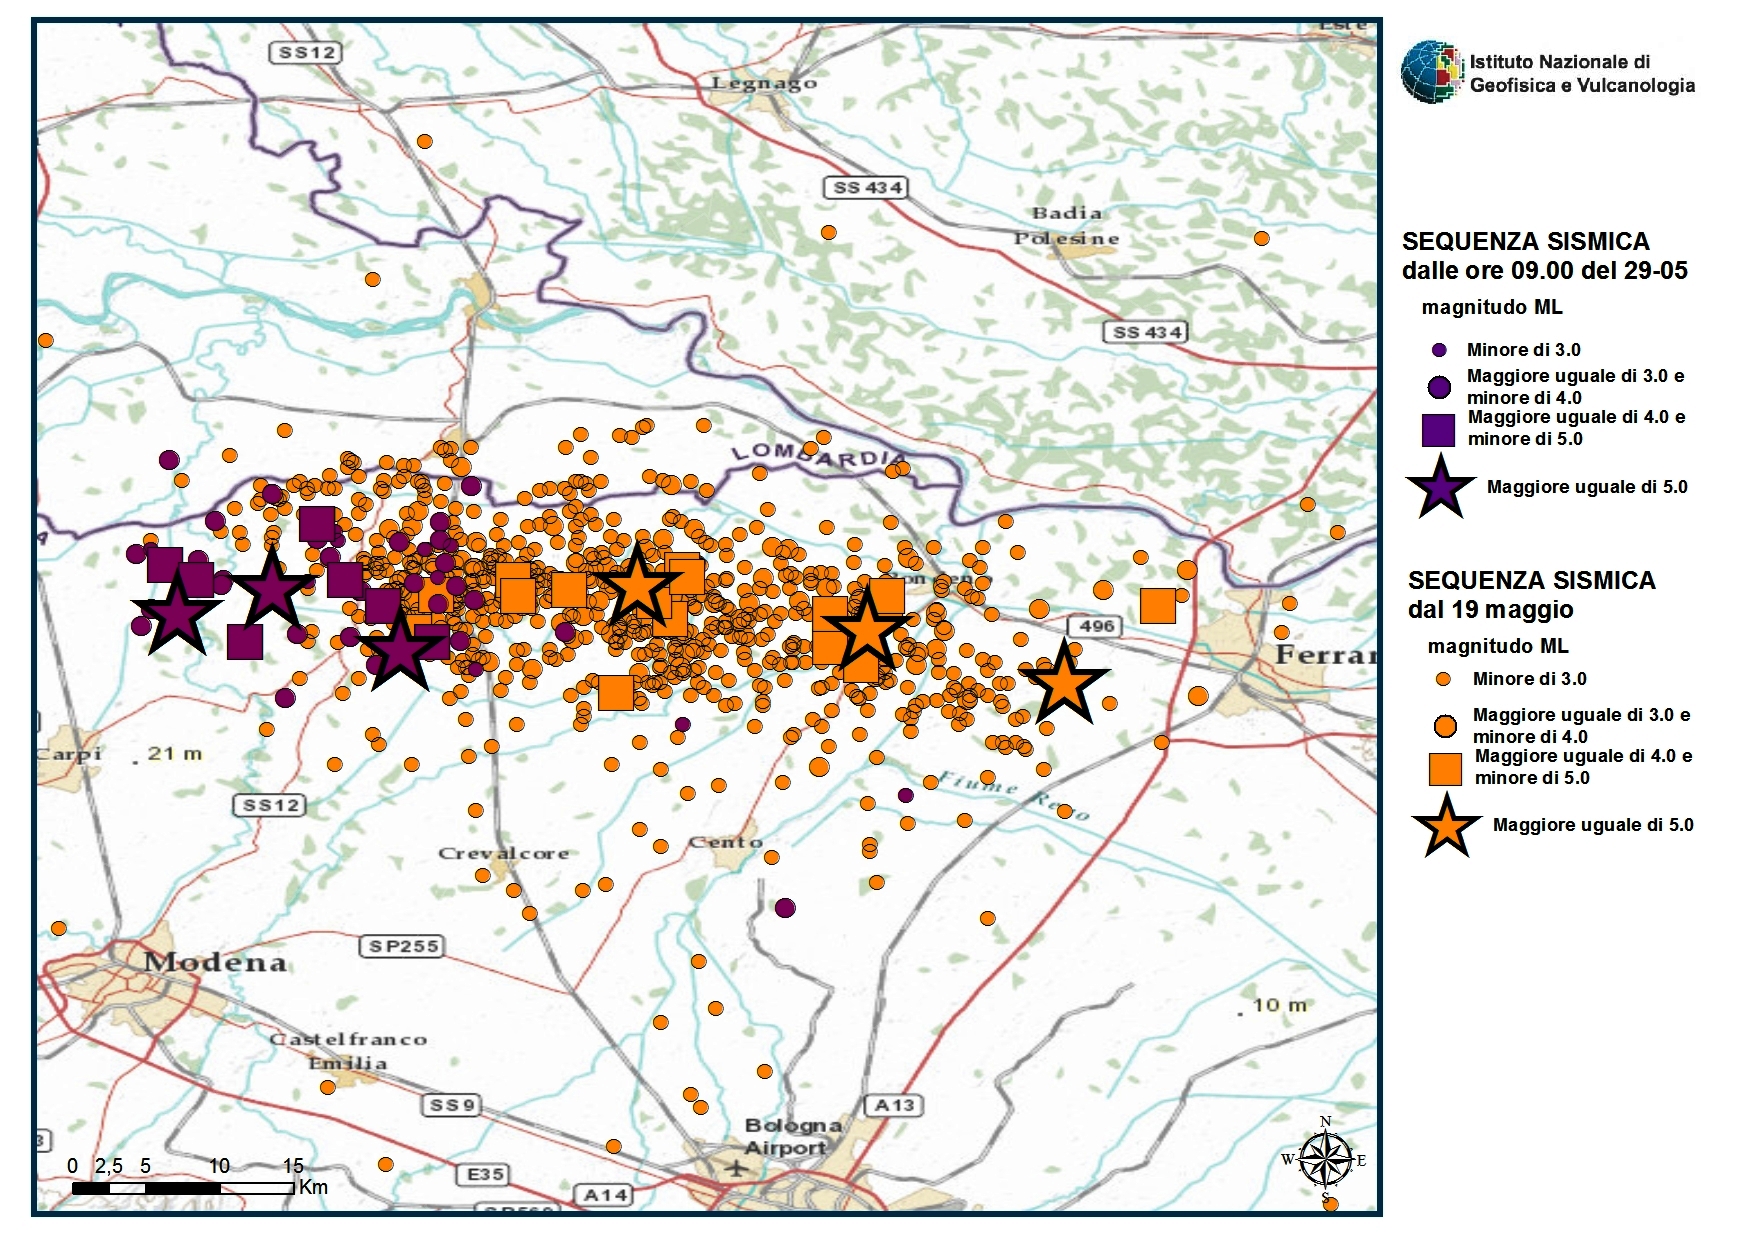Viewport: 1754px width, 1240px height.
Task: Click the 496 road shield
Action: (1096, 626)
